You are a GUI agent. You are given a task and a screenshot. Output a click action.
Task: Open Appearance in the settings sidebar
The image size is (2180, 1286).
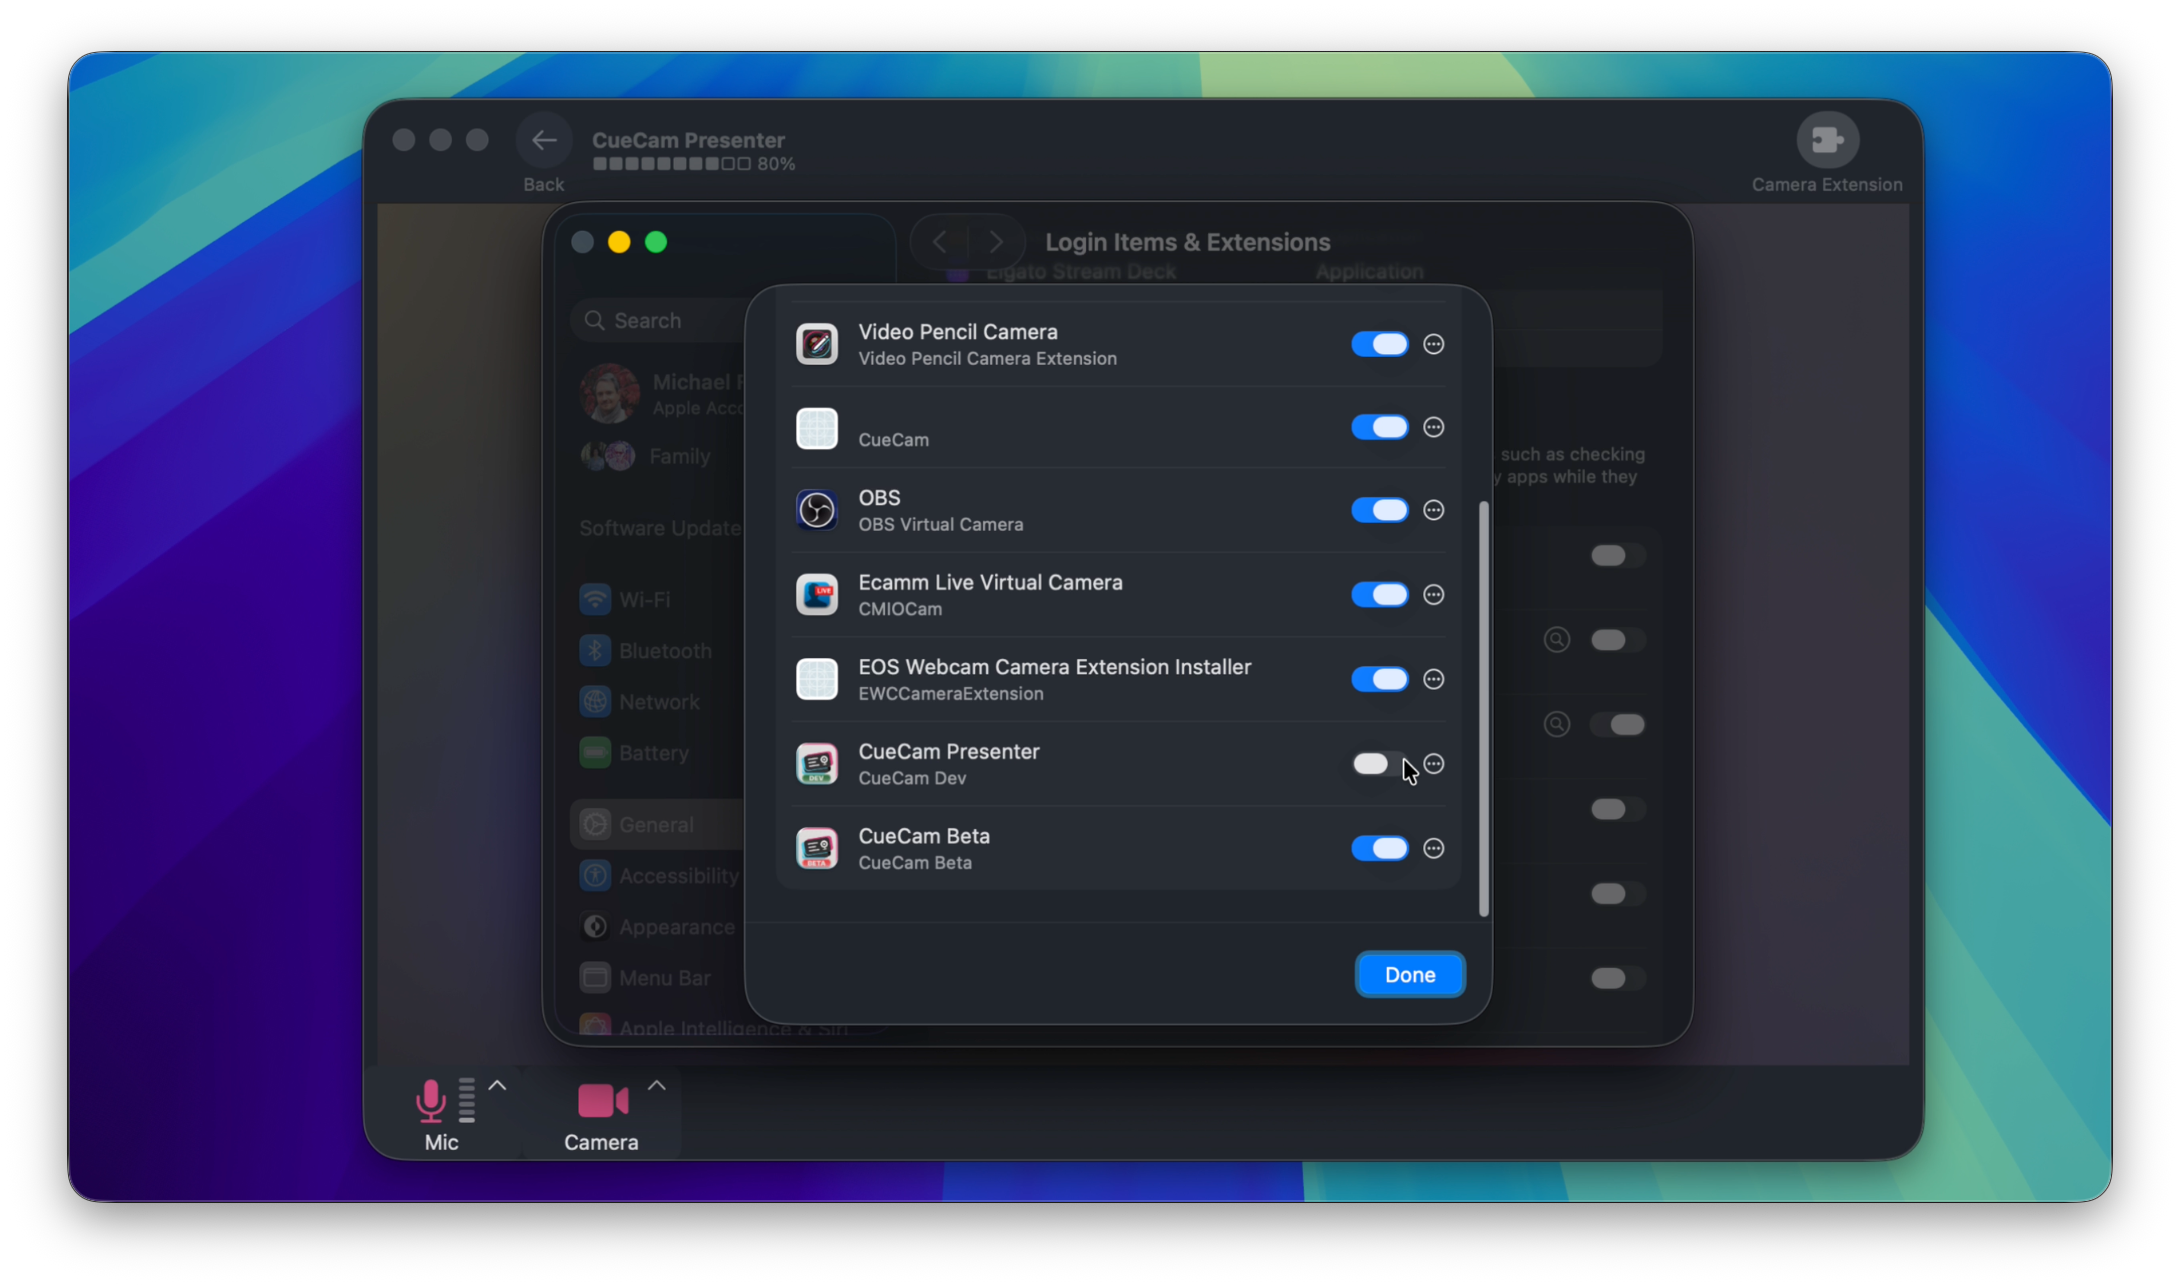pyautogui.click(x=658, y=926)
